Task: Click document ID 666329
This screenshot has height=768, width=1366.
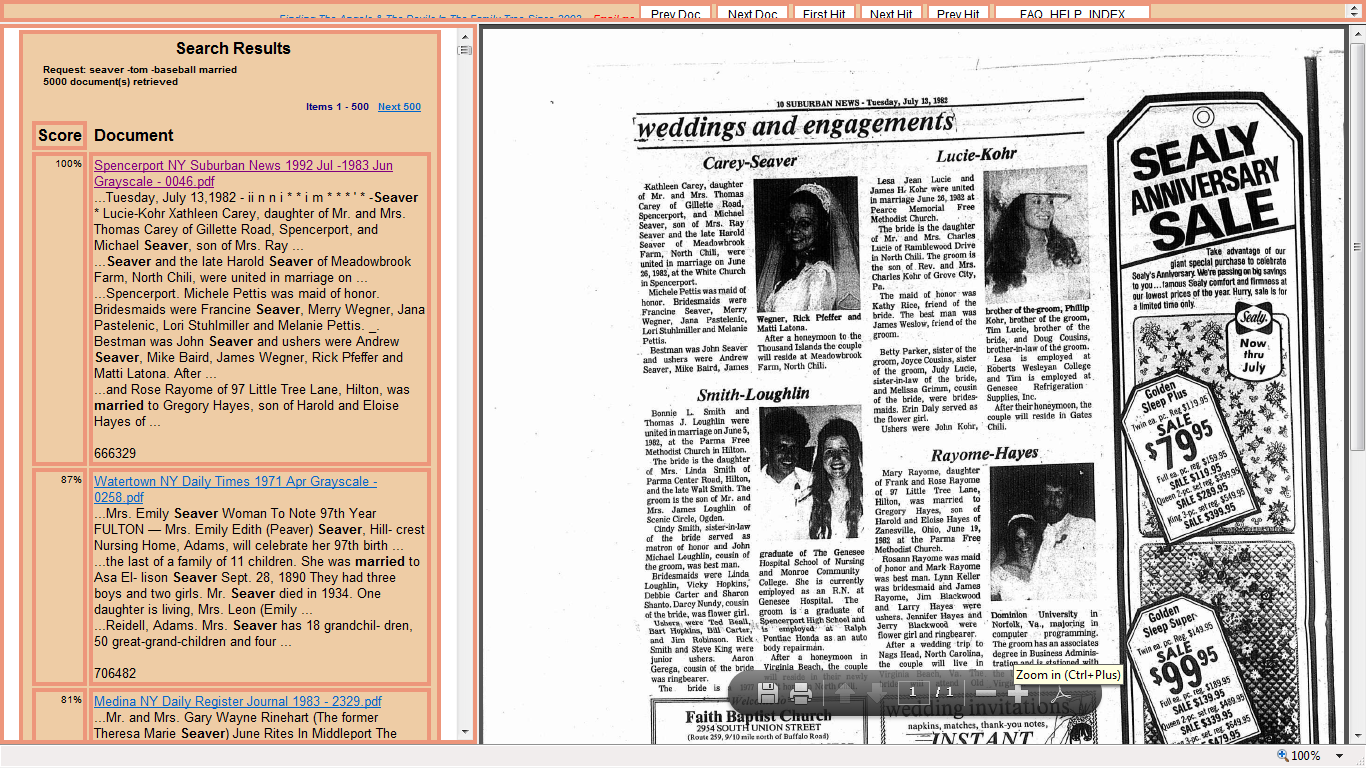Action: 115,453
